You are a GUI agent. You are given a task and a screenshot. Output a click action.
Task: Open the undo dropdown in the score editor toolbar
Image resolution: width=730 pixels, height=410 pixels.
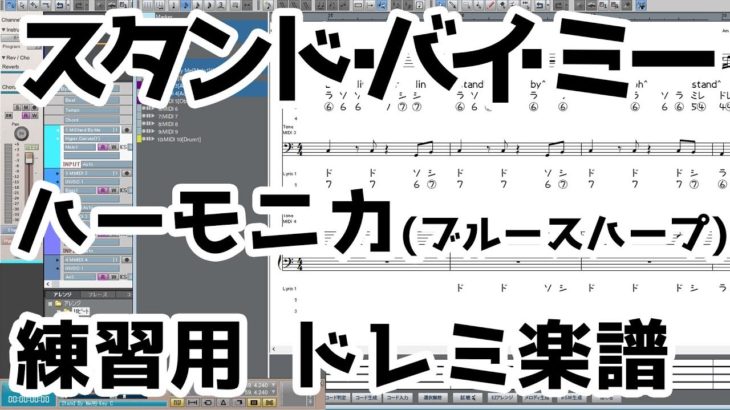(x=548, y=6)
